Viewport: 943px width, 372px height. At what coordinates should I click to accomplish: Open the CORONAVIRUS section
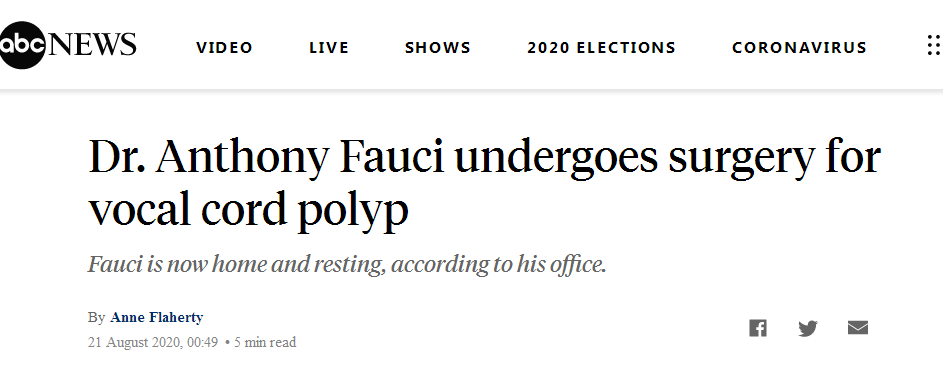[799, 47]
